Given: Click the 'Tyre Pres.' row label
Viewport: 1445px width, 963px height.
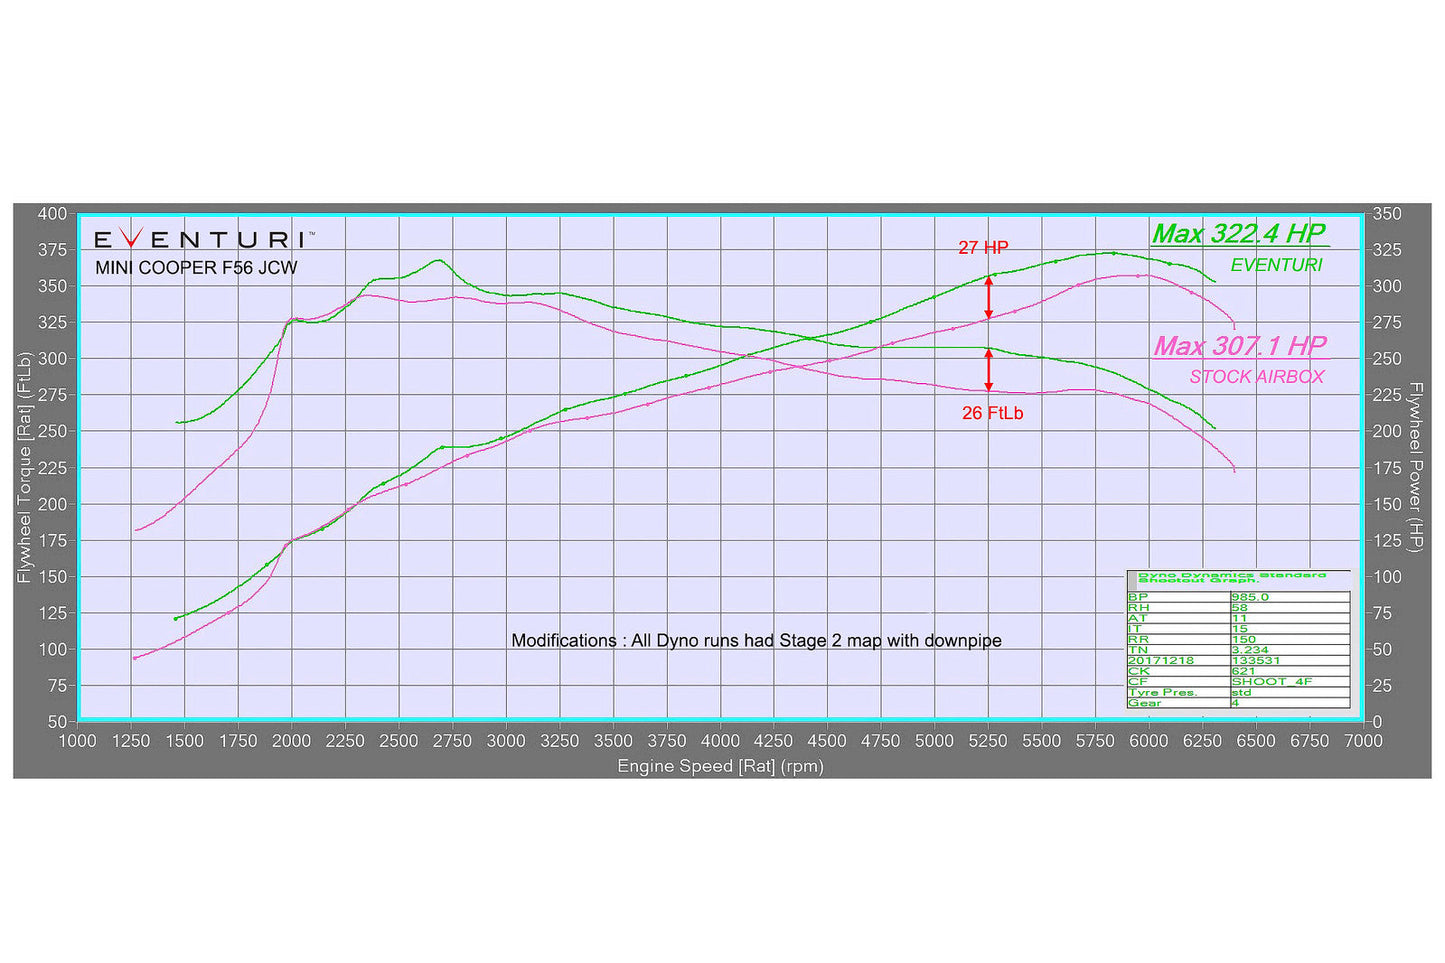Looking at the screenshot, I should coord(1162,692).
